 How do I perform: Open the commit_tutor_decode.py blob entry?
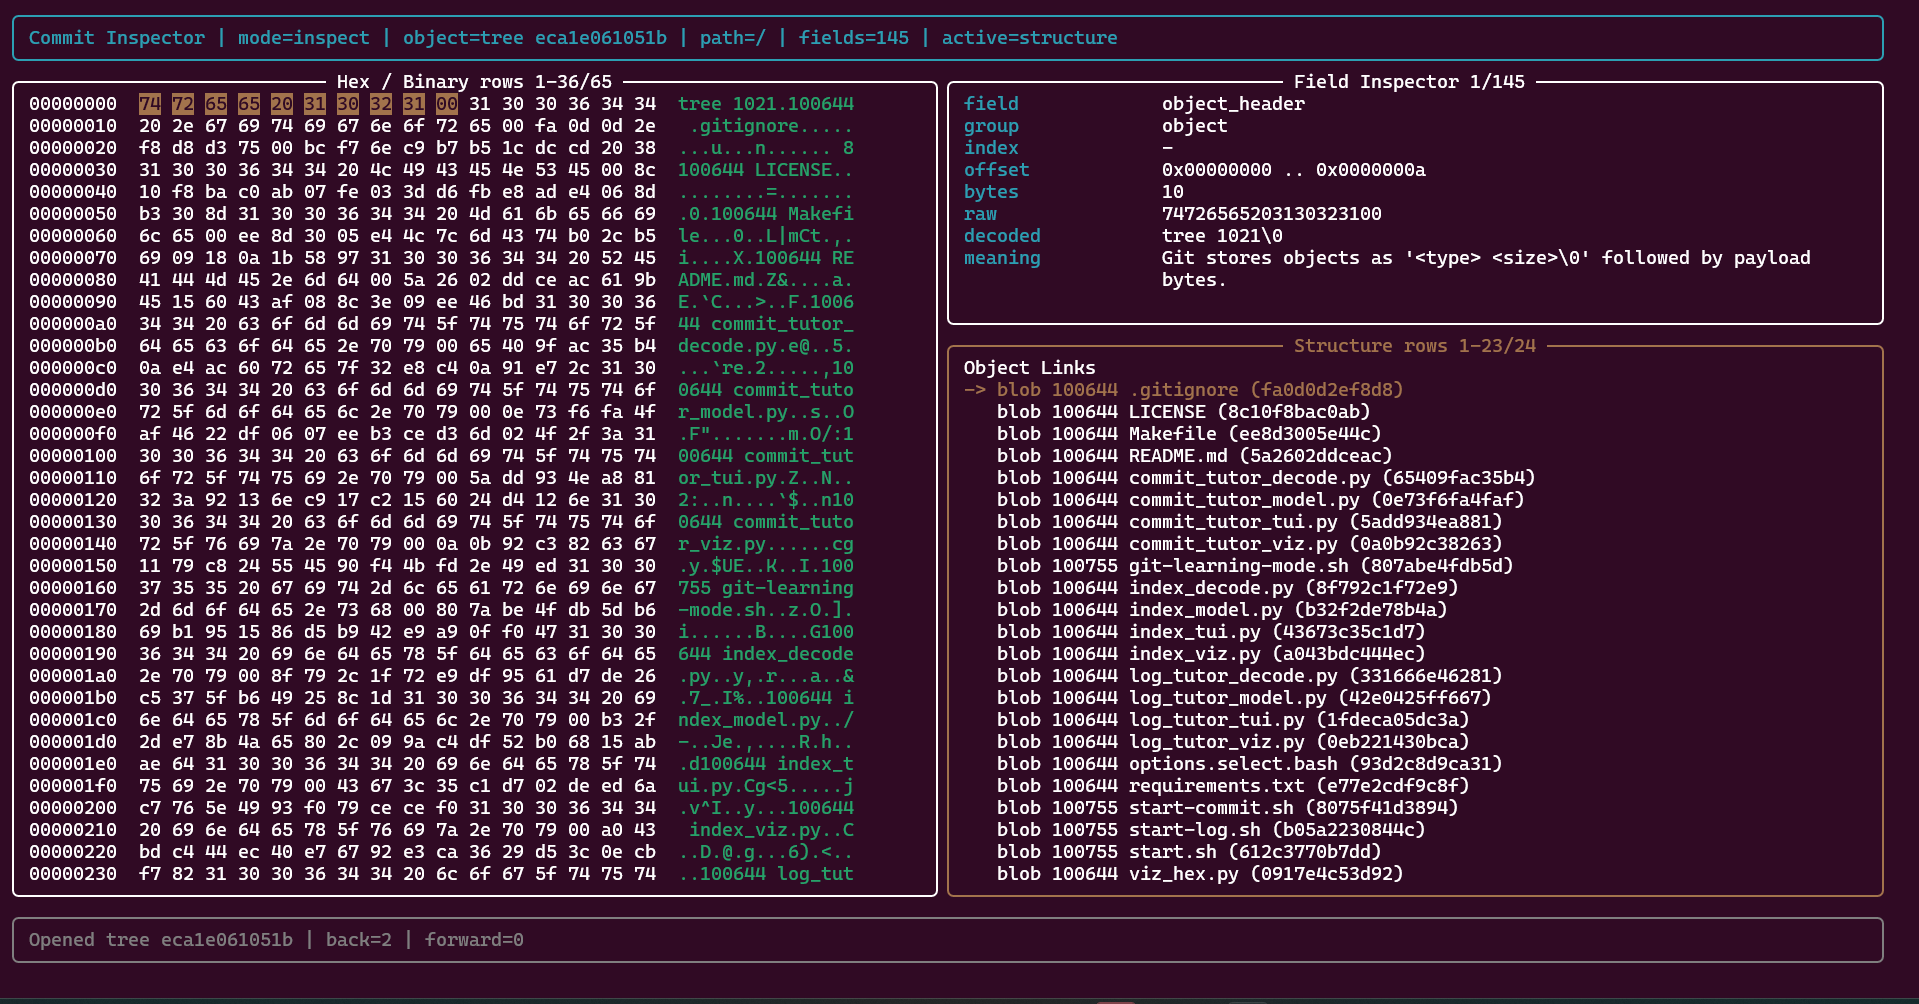[x=1266, y=478]
